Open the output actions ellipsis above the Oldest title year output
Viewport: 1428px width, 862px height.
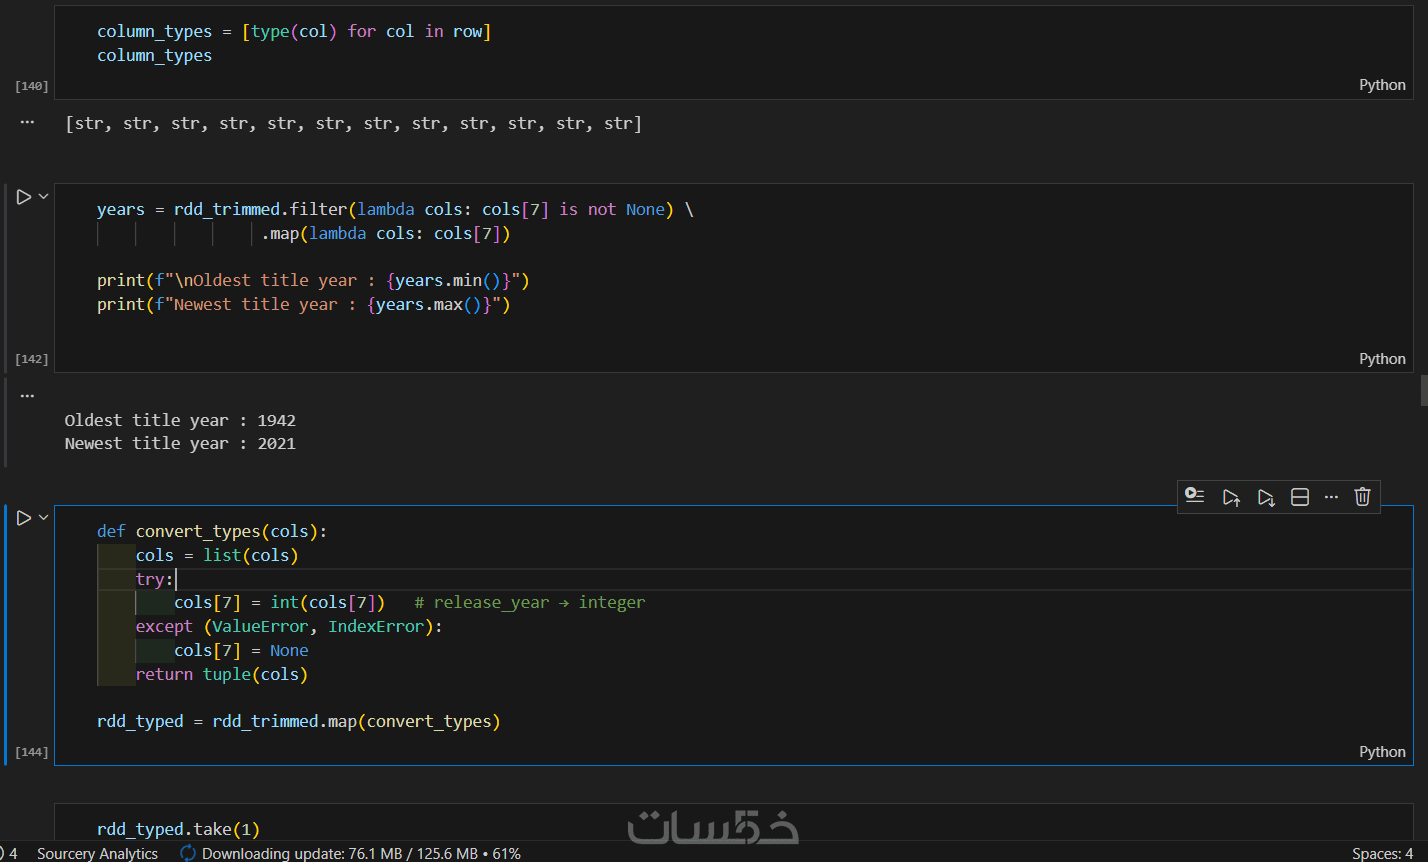point(27,395)
